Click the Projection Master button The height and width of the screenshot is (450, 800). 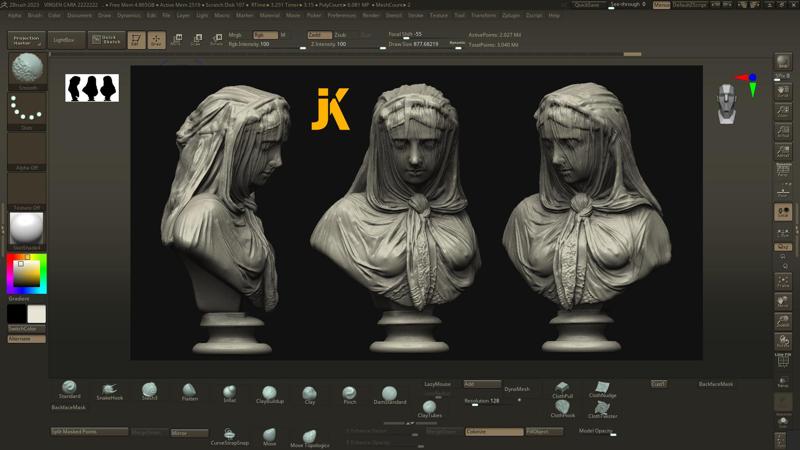27,40
